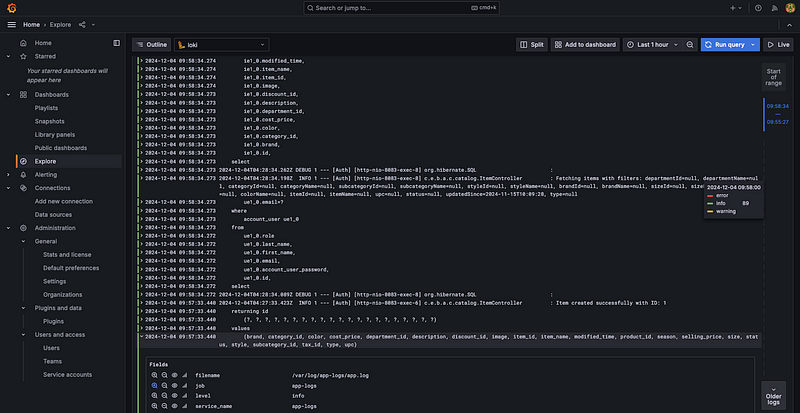The height and width of the screenshot is (413, 800).
Task: Open the user avatar profile menu
Action: pos(789,8)
